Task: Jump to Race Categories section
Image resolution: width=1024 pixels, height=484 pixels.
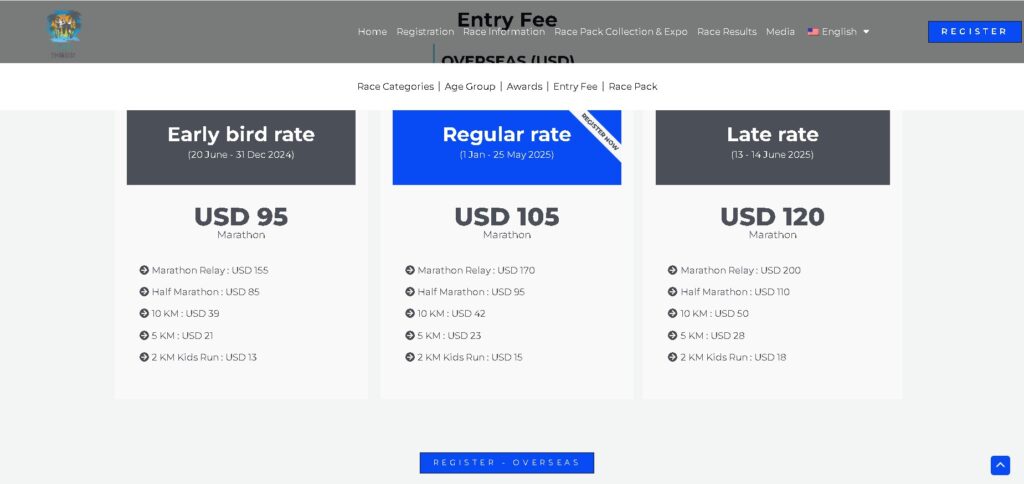Action: (395, 86)
